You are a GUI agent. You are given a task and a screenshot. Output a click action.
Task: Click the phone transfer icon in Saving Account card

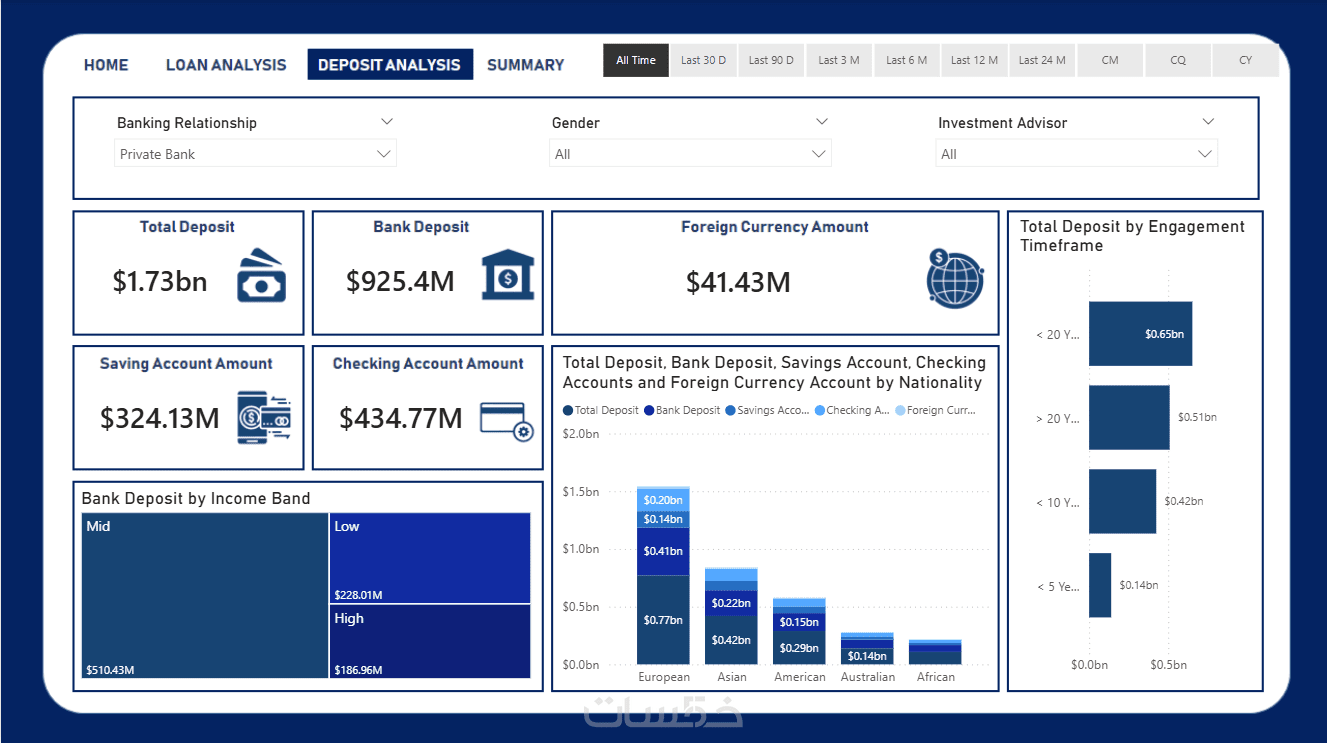[x=264, y=418]
